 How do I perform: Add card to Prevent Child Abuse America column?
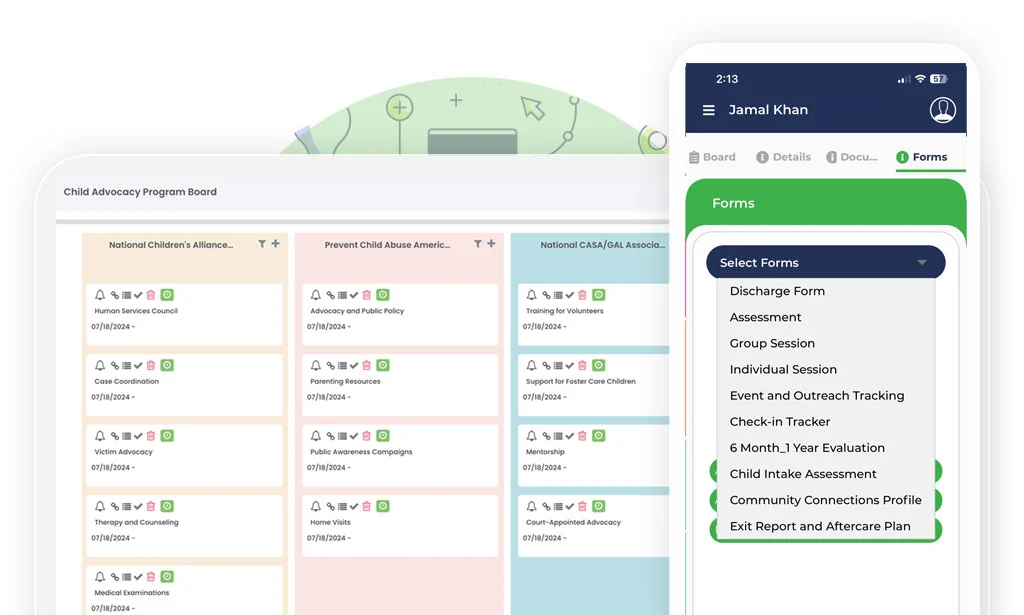click(x=491, y=244)
